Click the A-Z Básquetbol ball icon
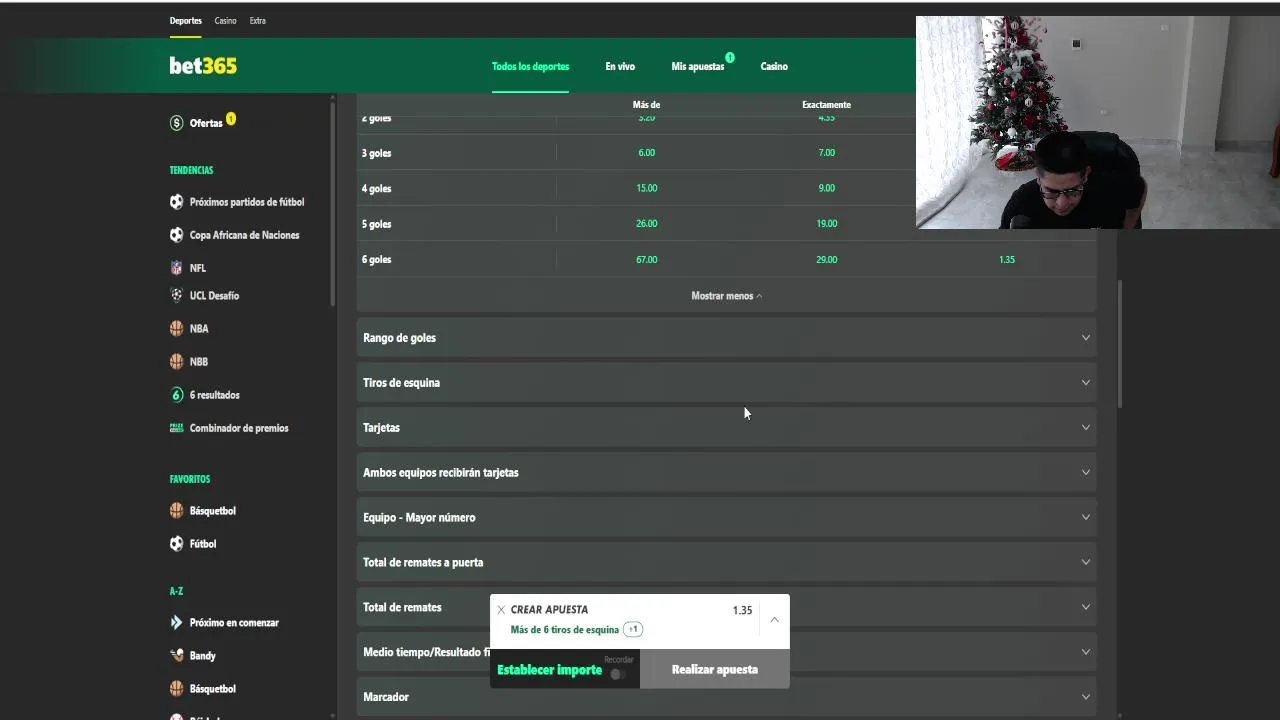This screenshot has width=1280, height=720. [177, 689]
